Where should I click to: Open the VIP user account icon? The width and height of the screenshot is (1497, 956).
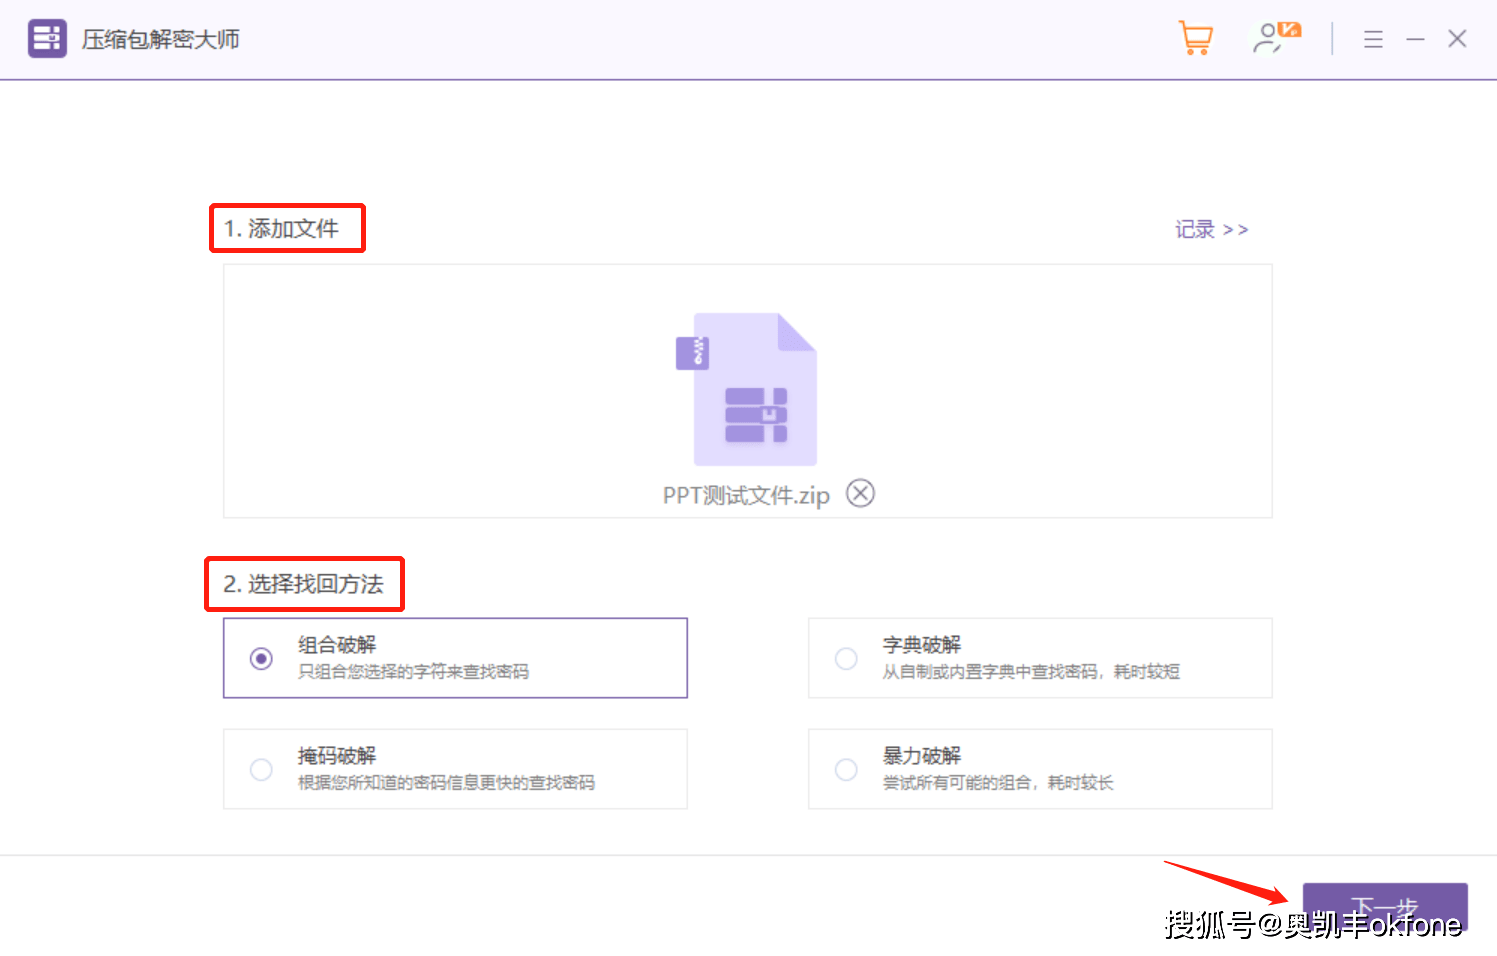tap(1277, 38)
